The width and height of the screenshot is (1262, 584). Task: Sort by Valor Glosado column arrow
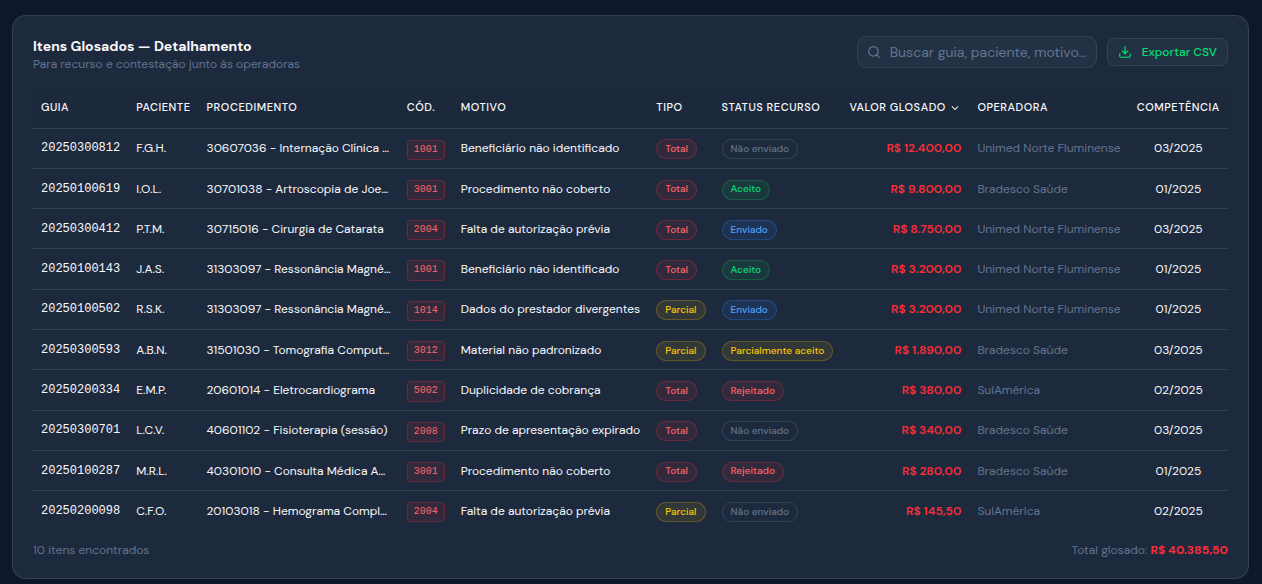tap(955, 108)
